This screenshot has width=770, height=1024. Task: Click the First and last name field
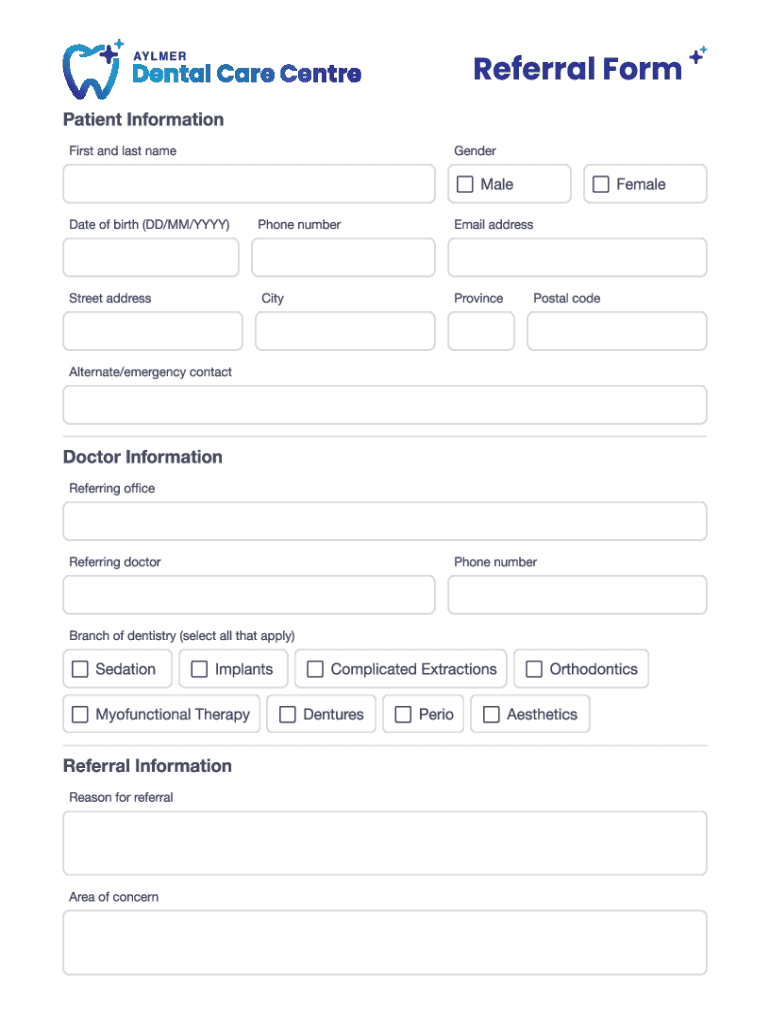[249, 184]
